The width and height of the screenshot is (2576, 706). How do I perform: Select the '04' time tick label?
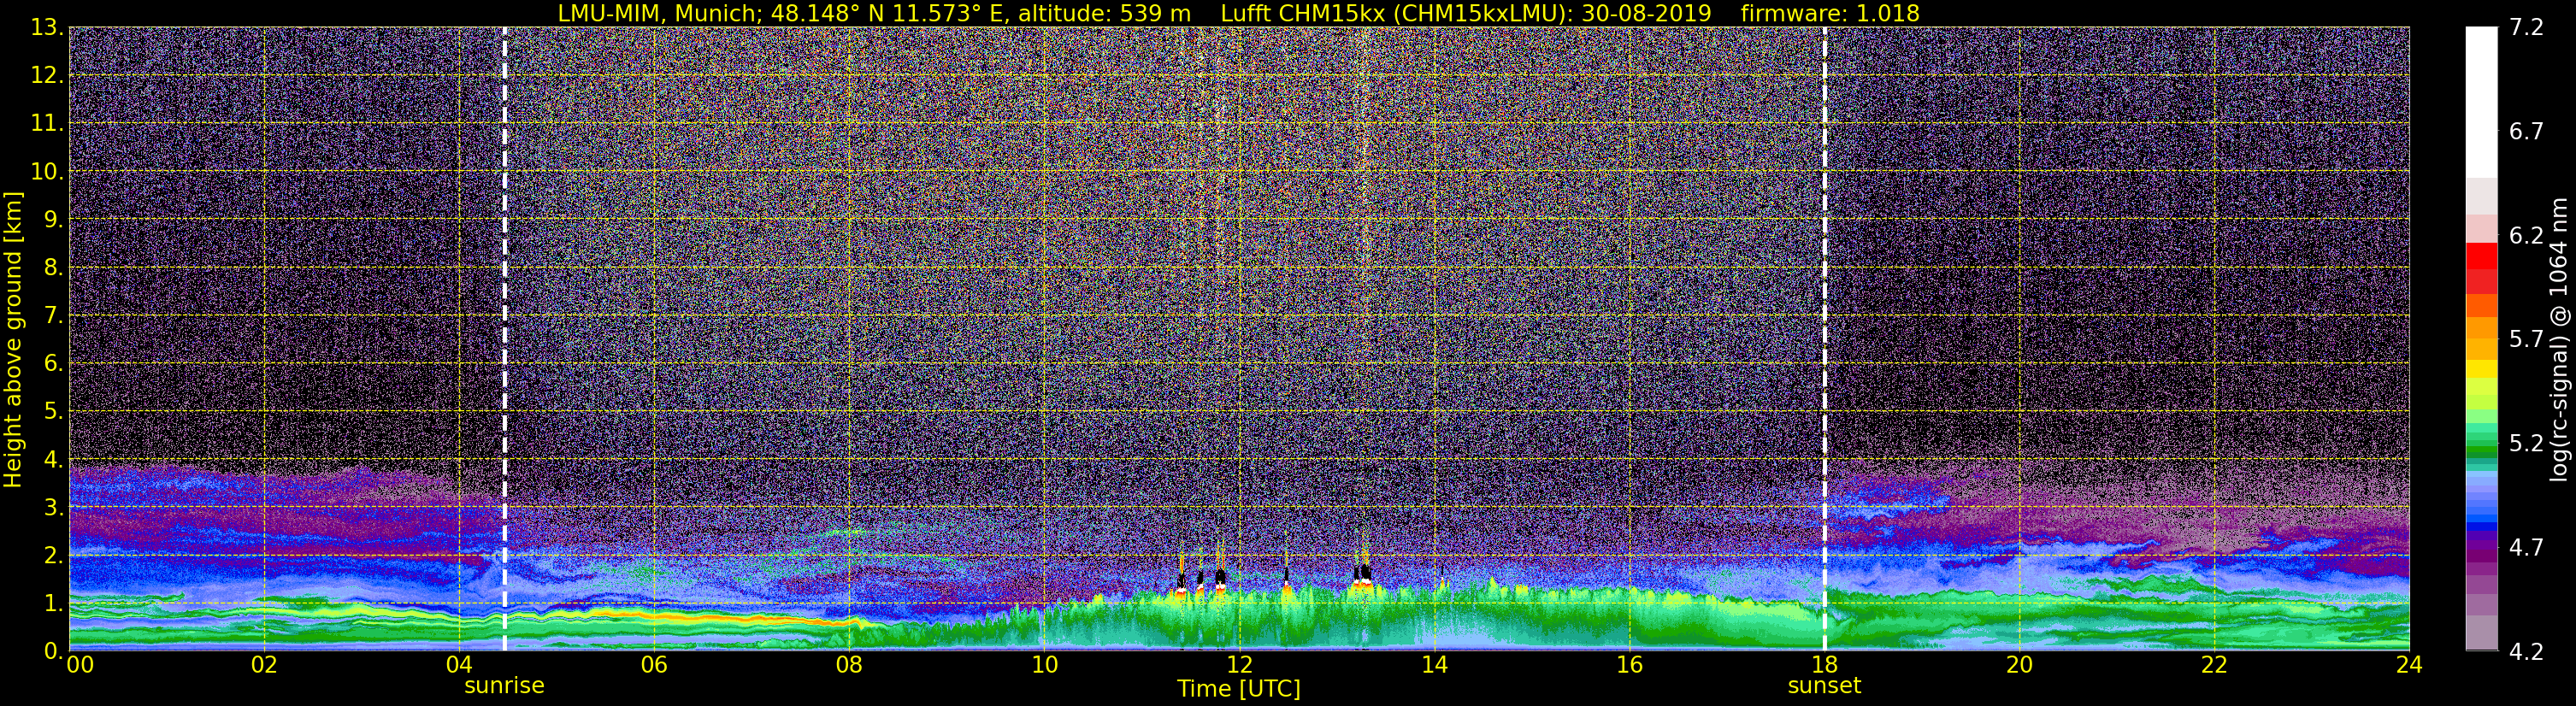click(459, 665)
